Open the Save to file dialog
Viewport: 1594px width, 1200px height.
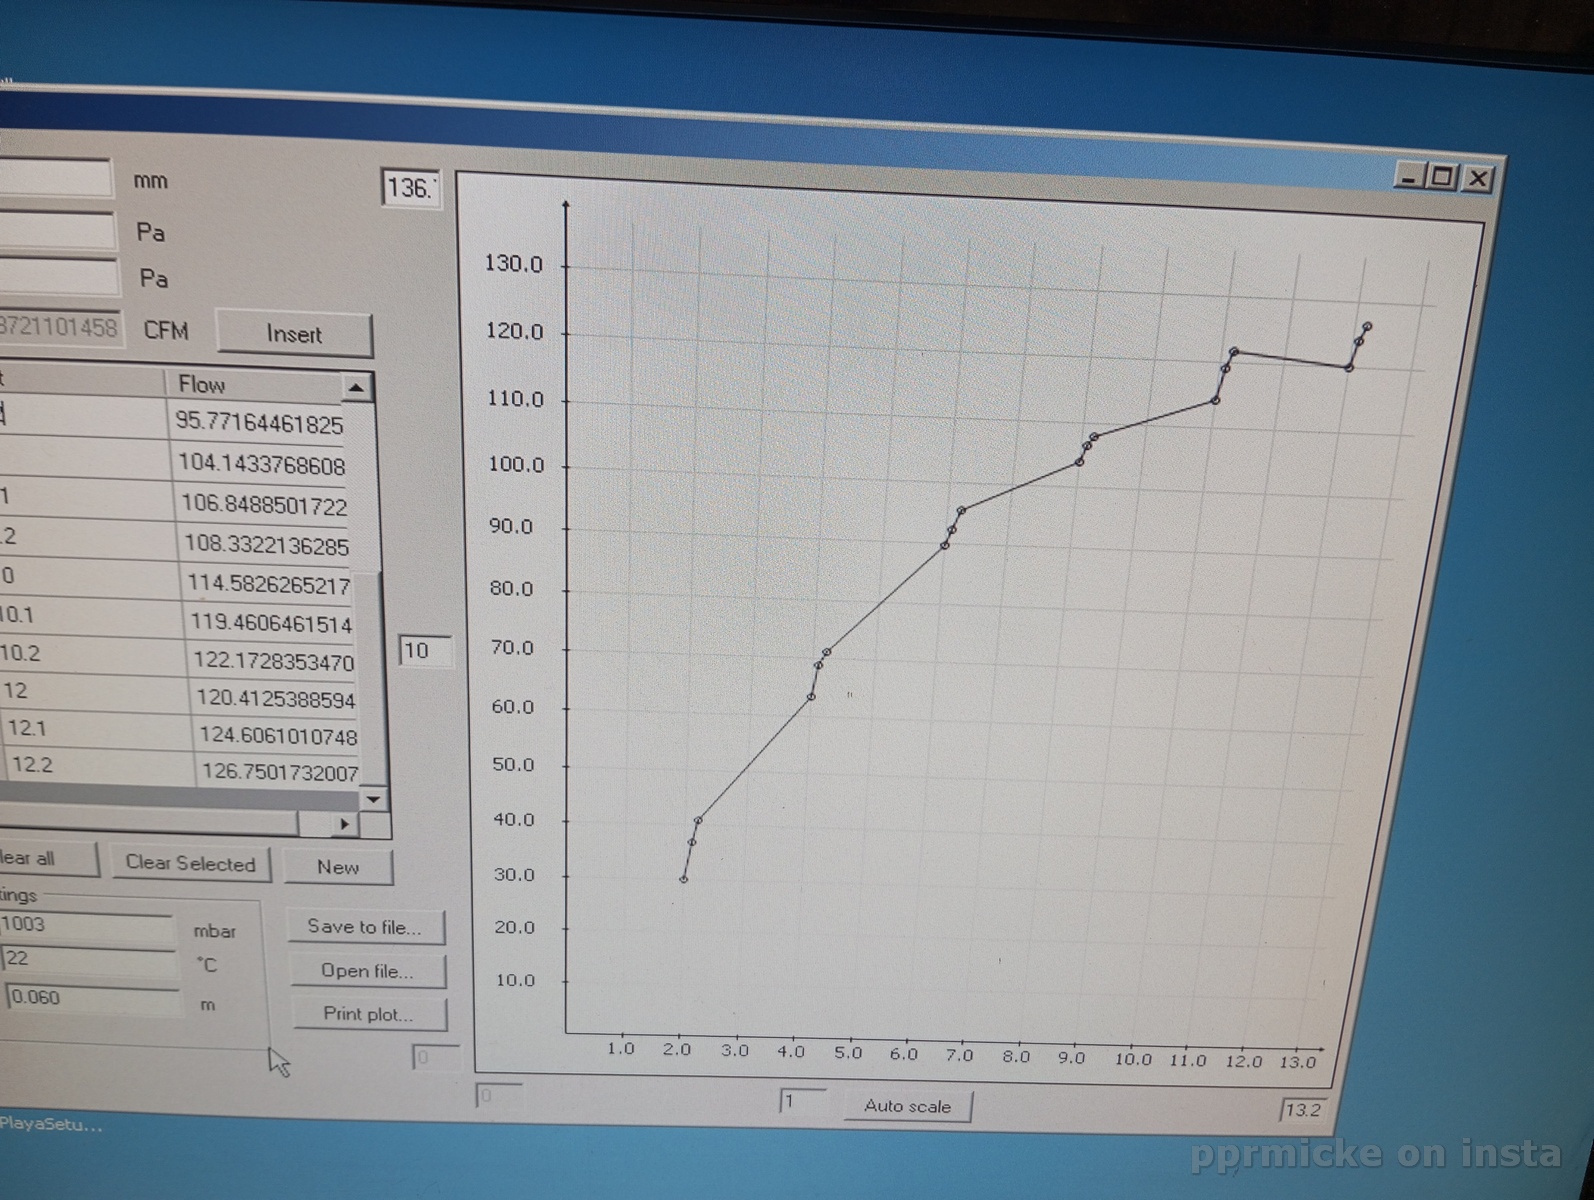(365, 927)
